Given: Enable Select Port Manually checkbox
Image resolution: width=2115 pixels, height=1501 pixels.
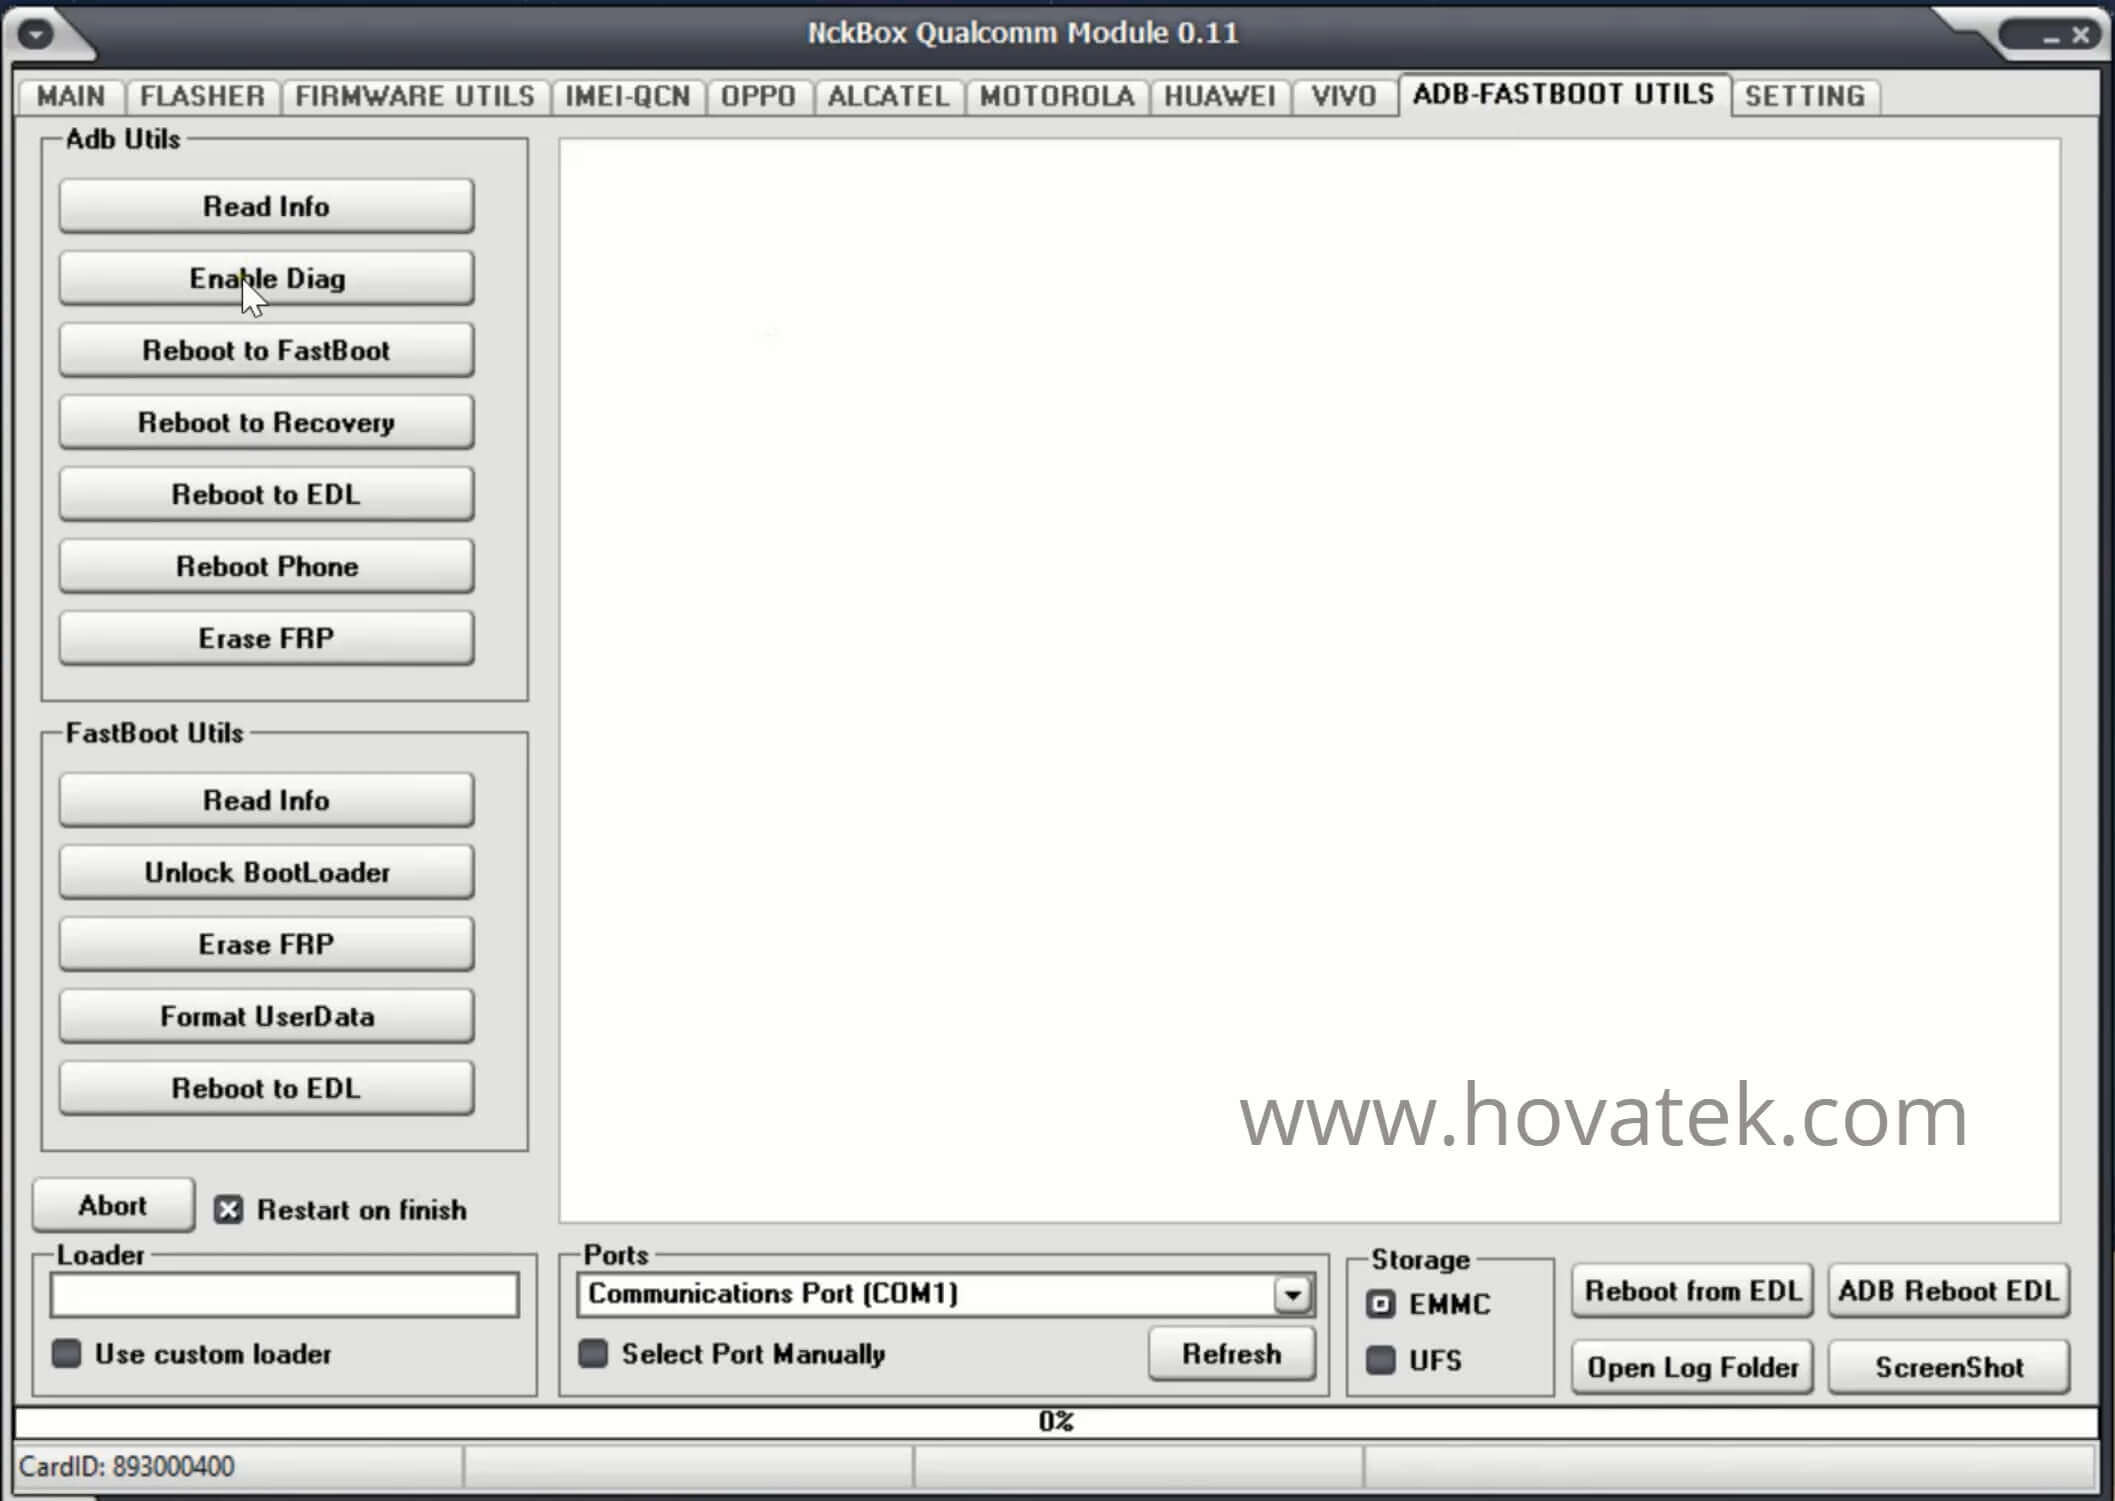Looking at the screenshot, I should tap(593, 1354).
